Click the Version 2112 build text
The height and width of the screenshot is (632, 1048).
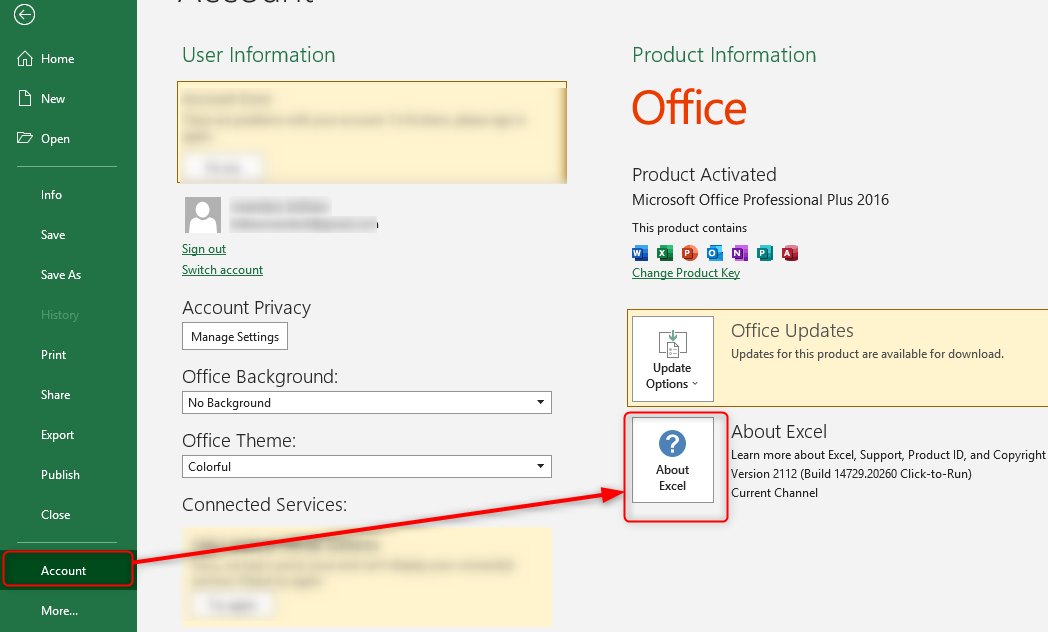[x=852, y=474]
